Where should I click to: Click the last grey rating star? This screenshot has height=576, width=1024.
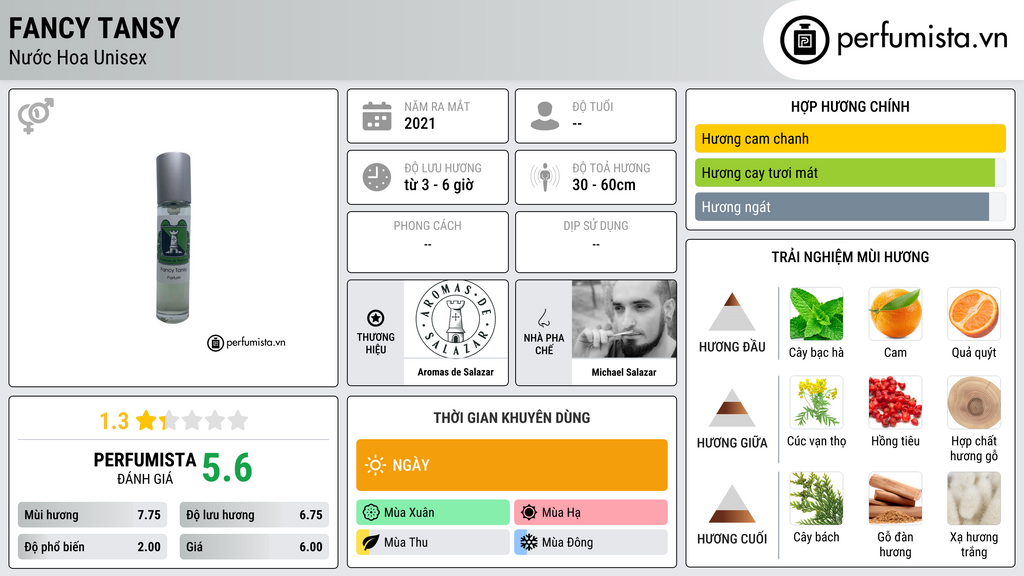coord(238,420)
